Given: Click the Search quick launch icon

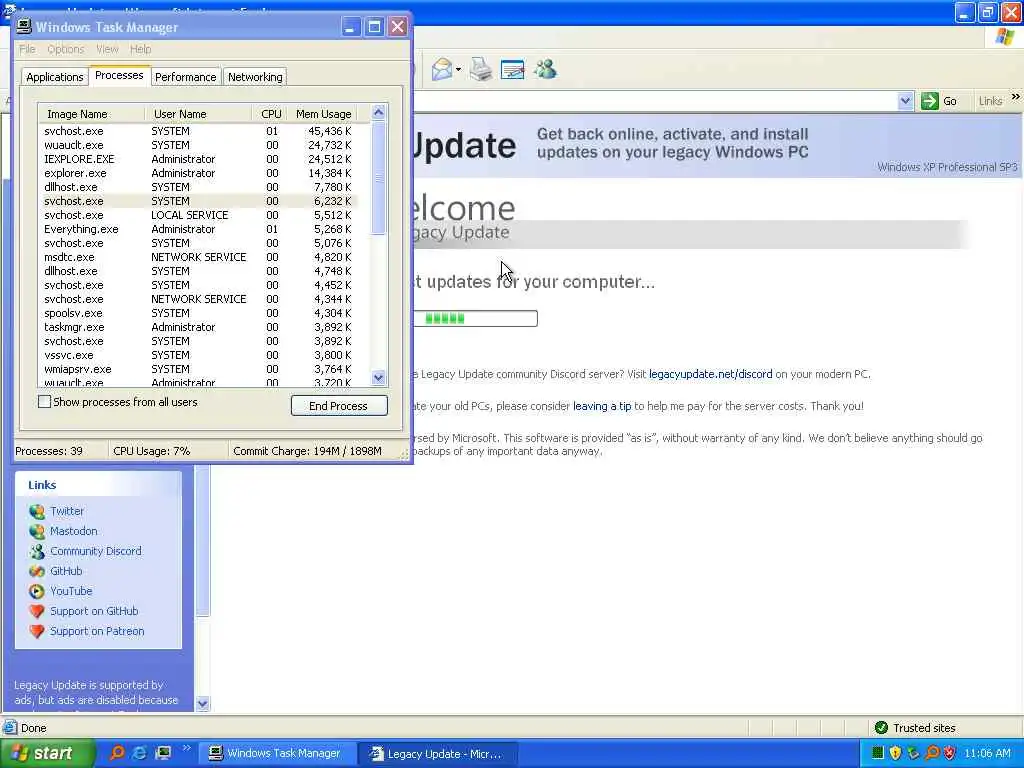Looking at the screenshot, I should click(117, 753).
